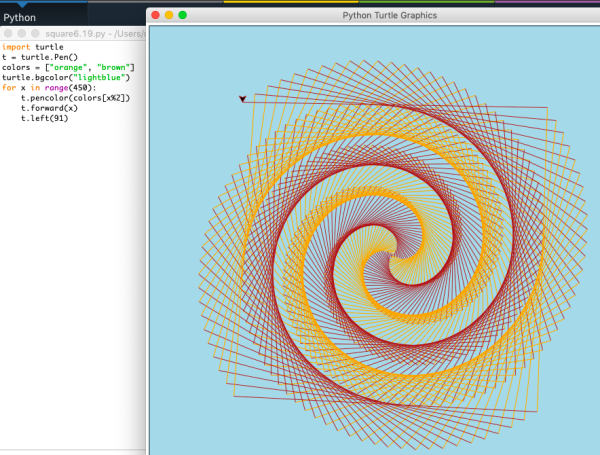600x455 pixels.
Task: Place the cursor on the t.pencolor line
Action: pyautogui.click(x=75, y=98)
